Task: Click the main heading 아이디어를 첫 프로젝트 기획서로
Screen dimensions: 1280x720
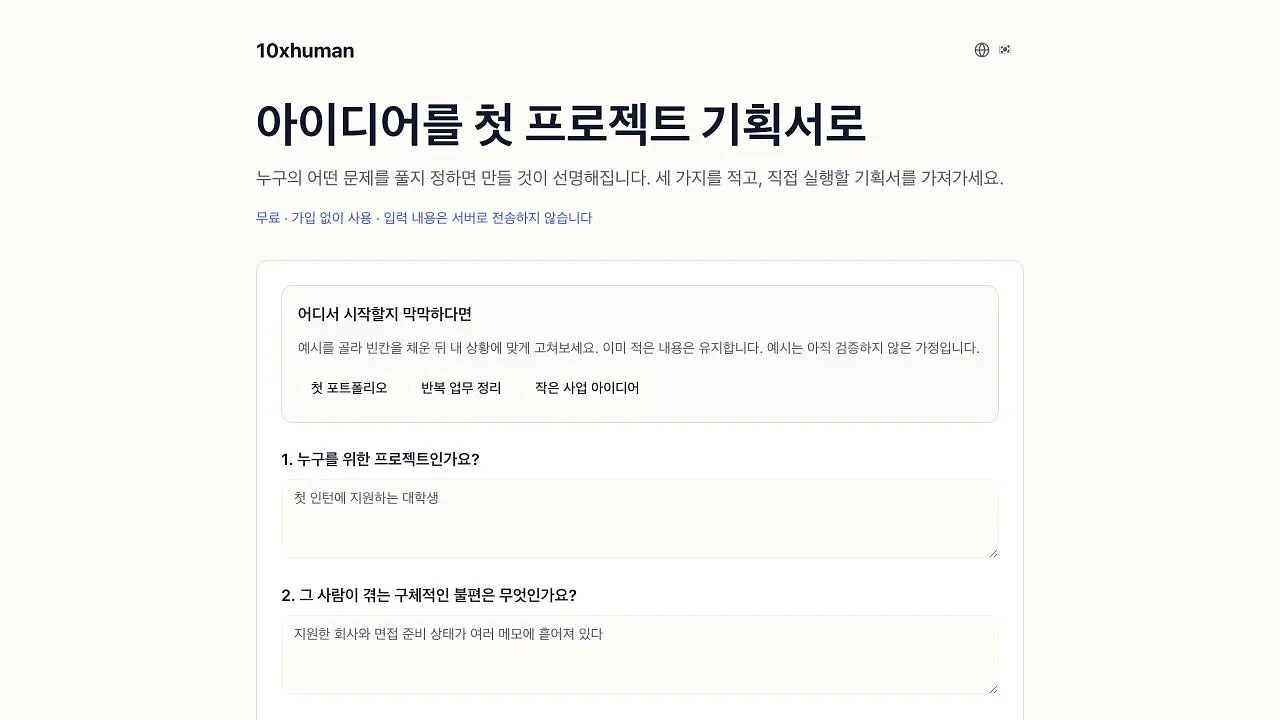Action: pos(560,124)
